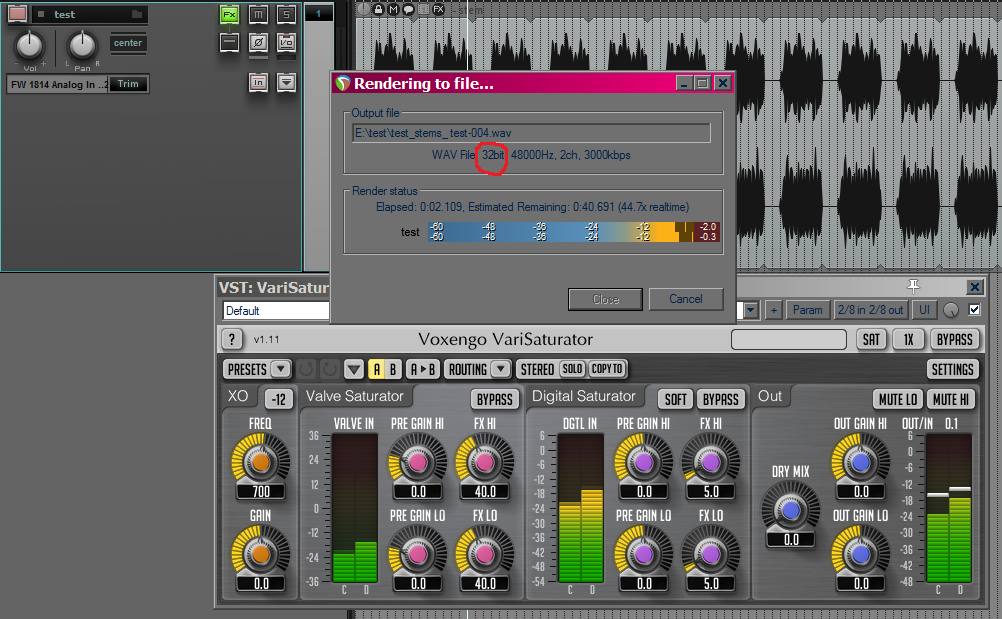The height and width of the screenshot is (619, 1002).
Task: Open record mode dropdown arrow on track
Action: [286, 82]
